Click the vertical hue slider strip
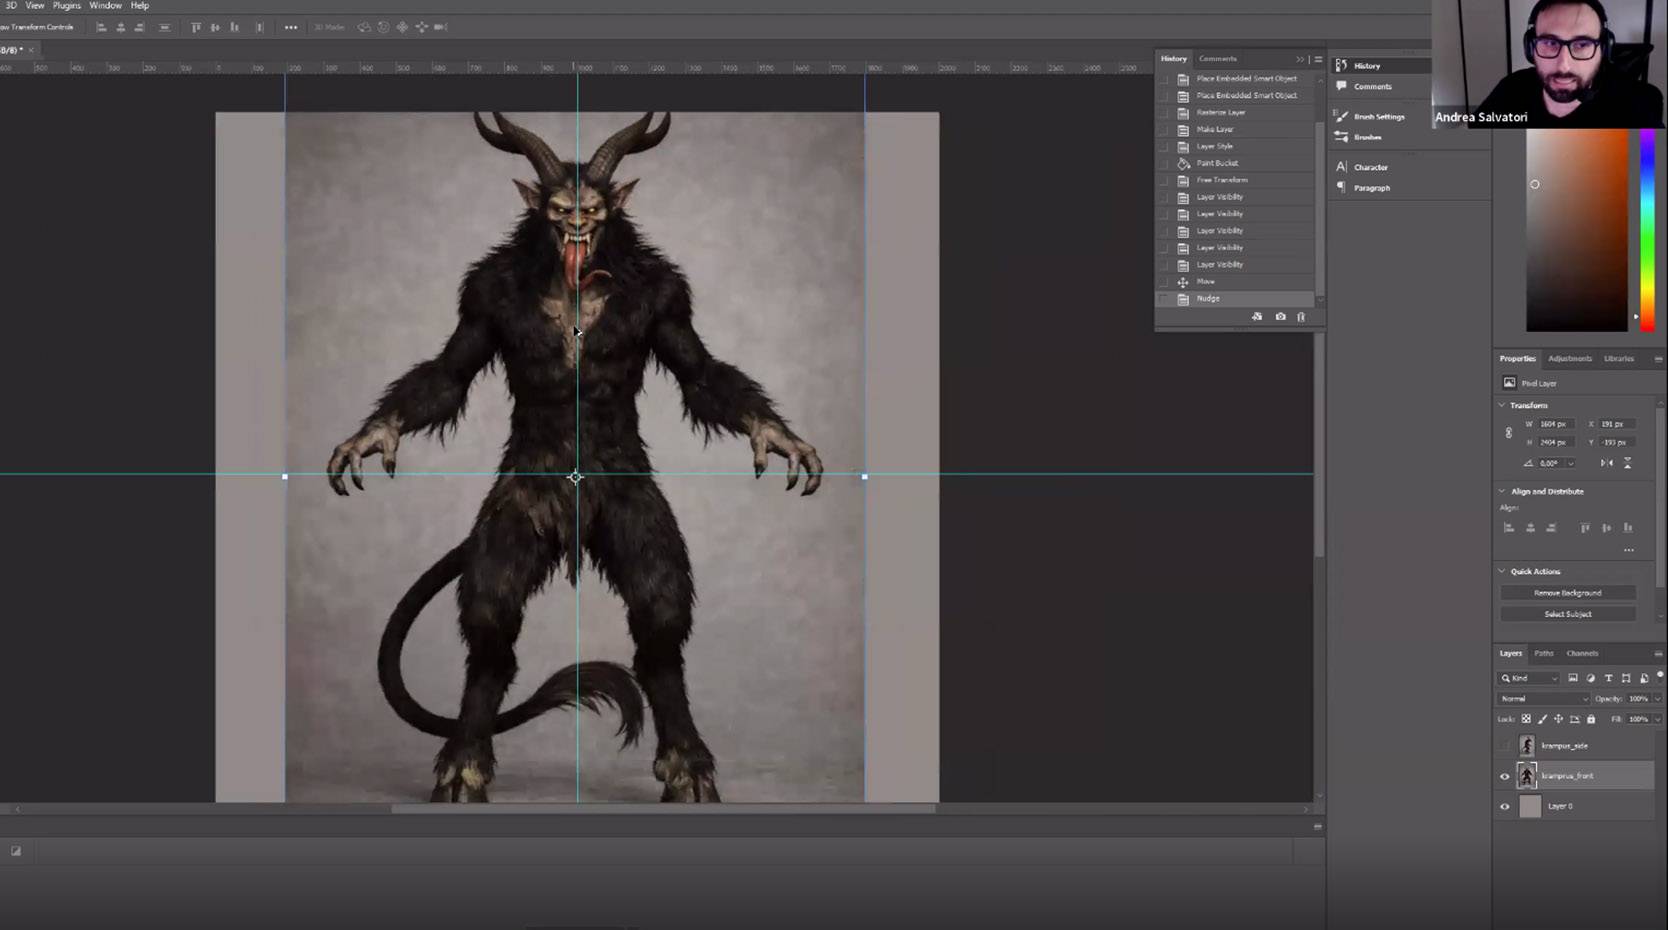This screenshot has width=1668, height=930. (1646, 230)
